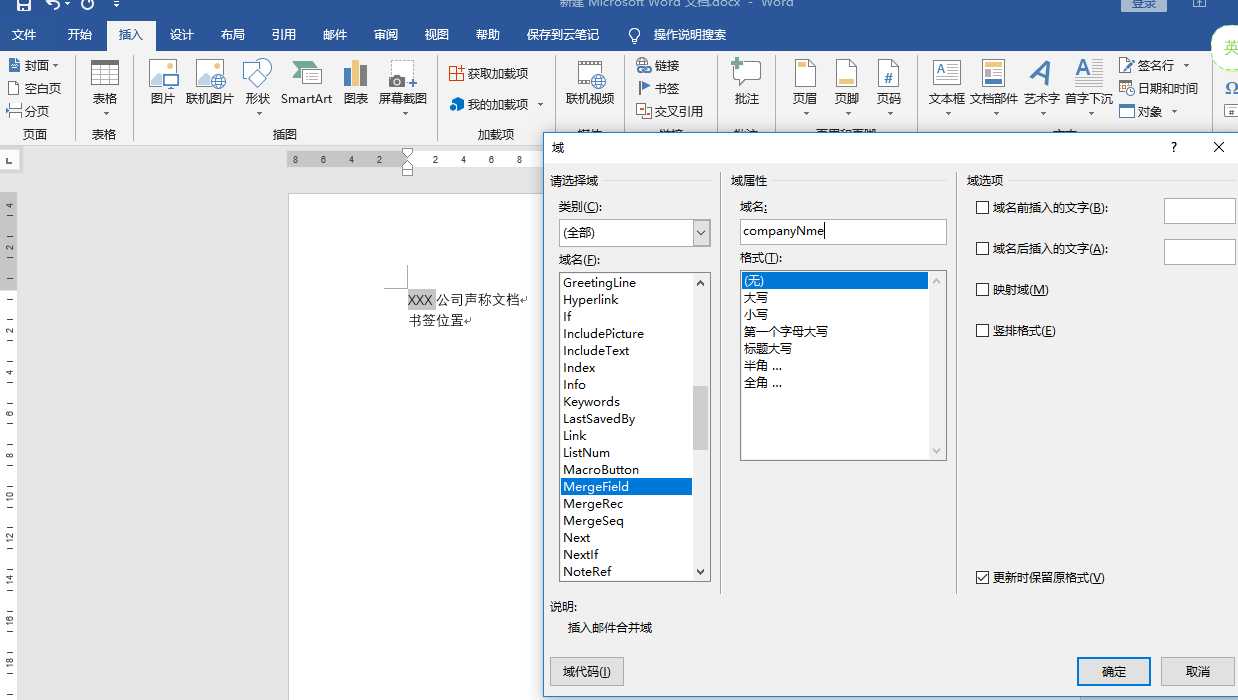Undo the last action from the quick toolbar
The height and width of the screenshot is (700, 1238).
[53, 5]
